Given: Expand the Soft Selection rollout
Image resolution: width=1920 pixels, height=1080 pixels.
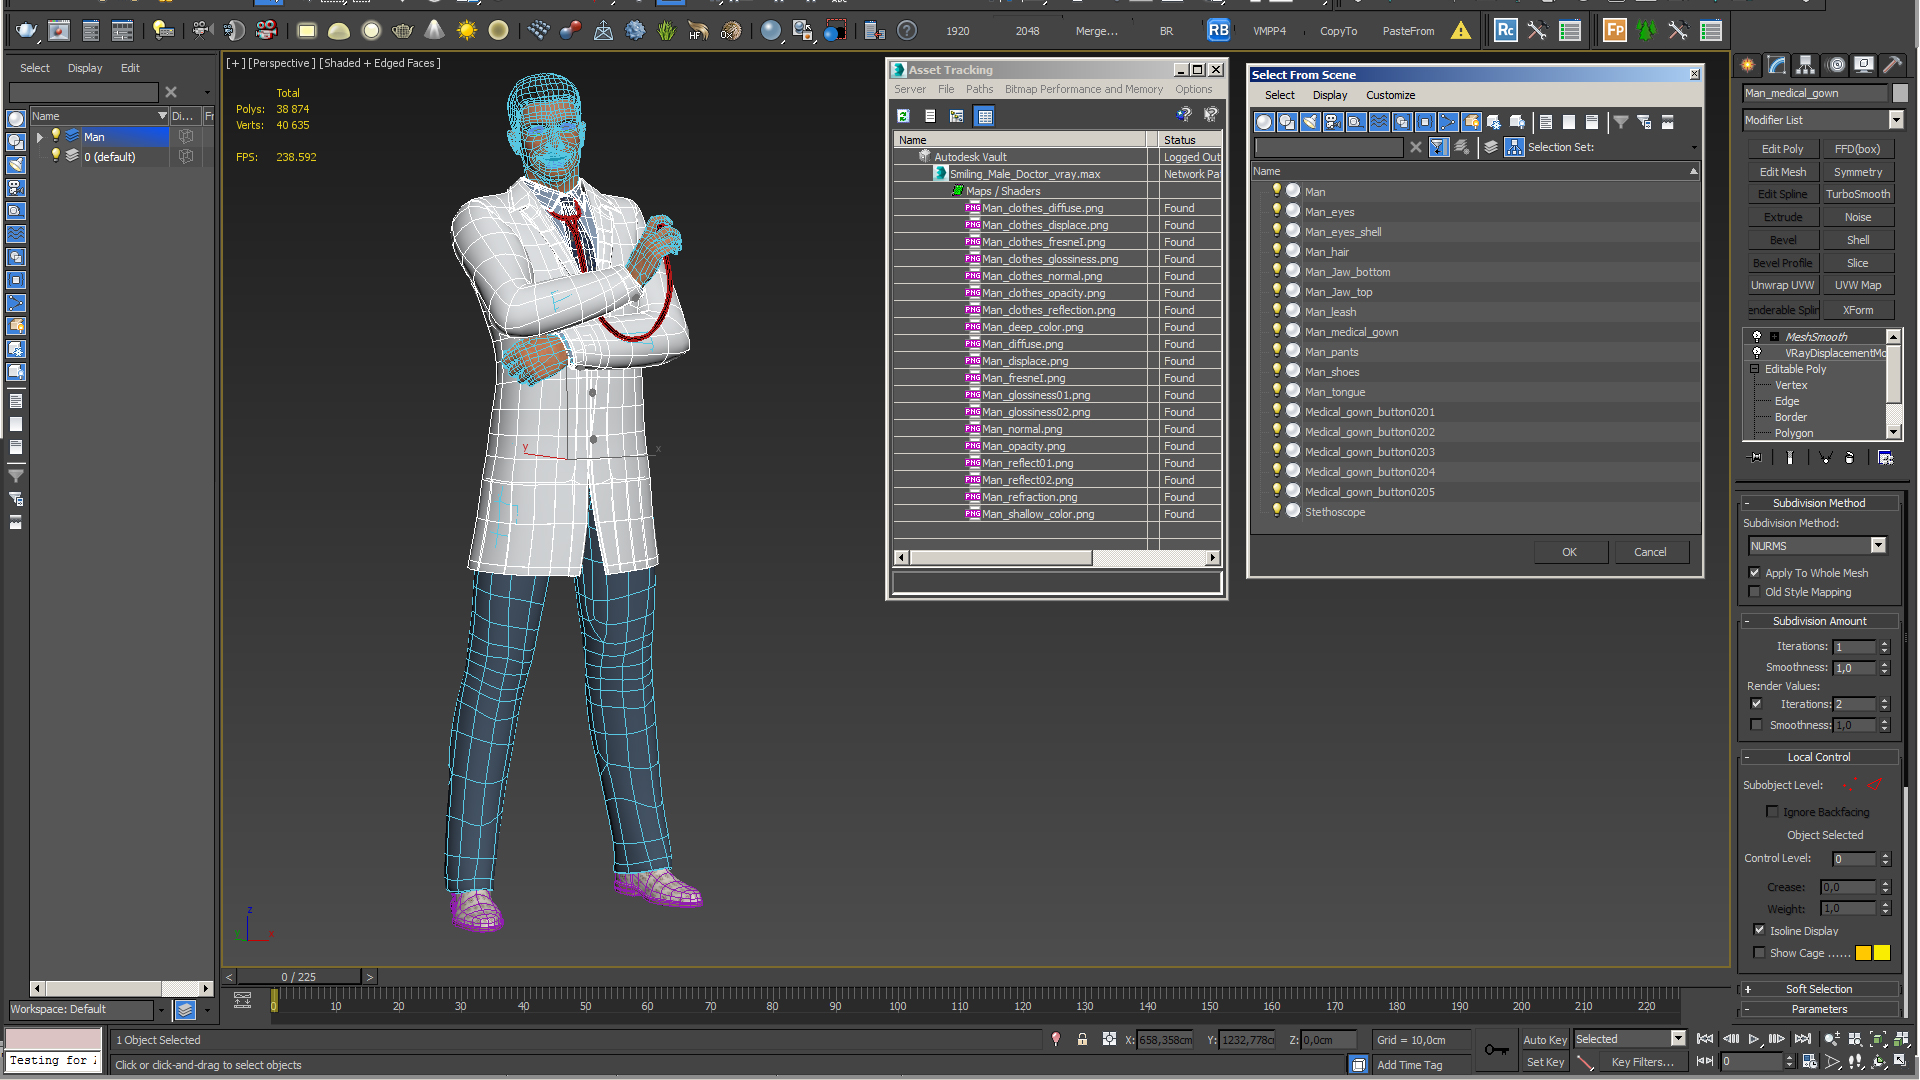Looking at the screenshot, I should tap(1820, 989).
